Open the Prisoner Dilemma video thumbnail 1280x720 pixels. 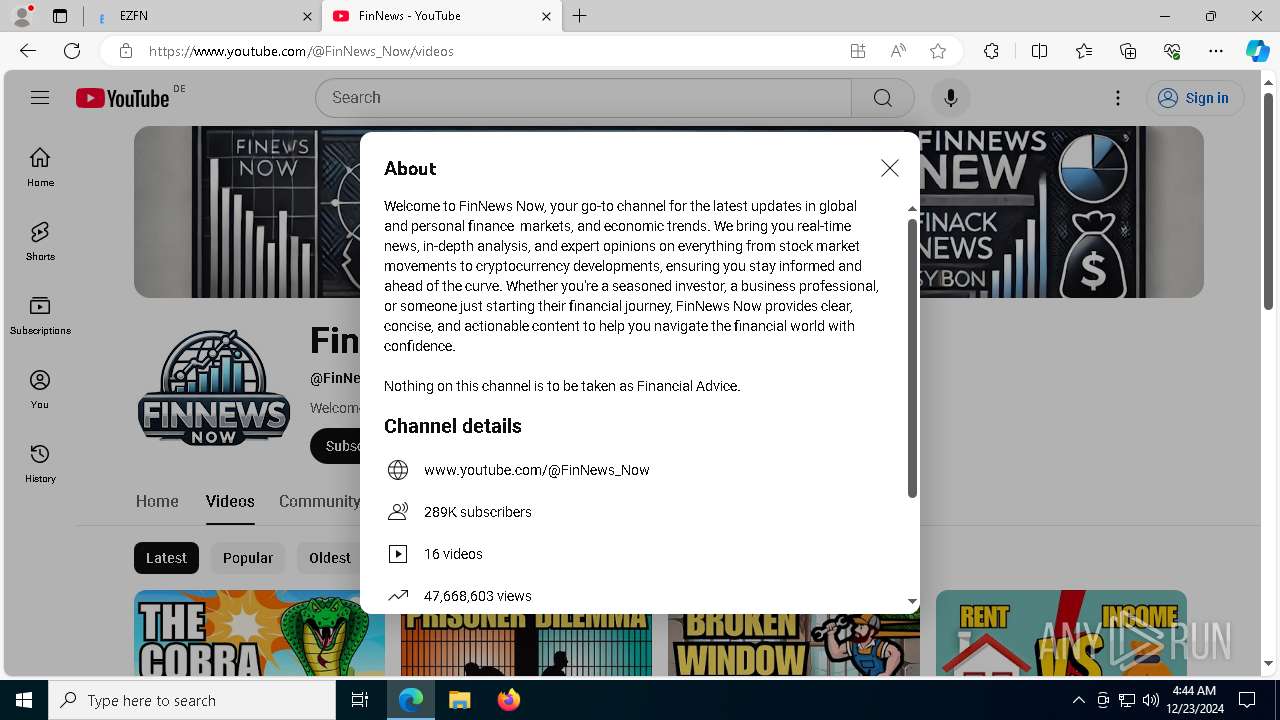pyautogui.click(x=526, y=645)
